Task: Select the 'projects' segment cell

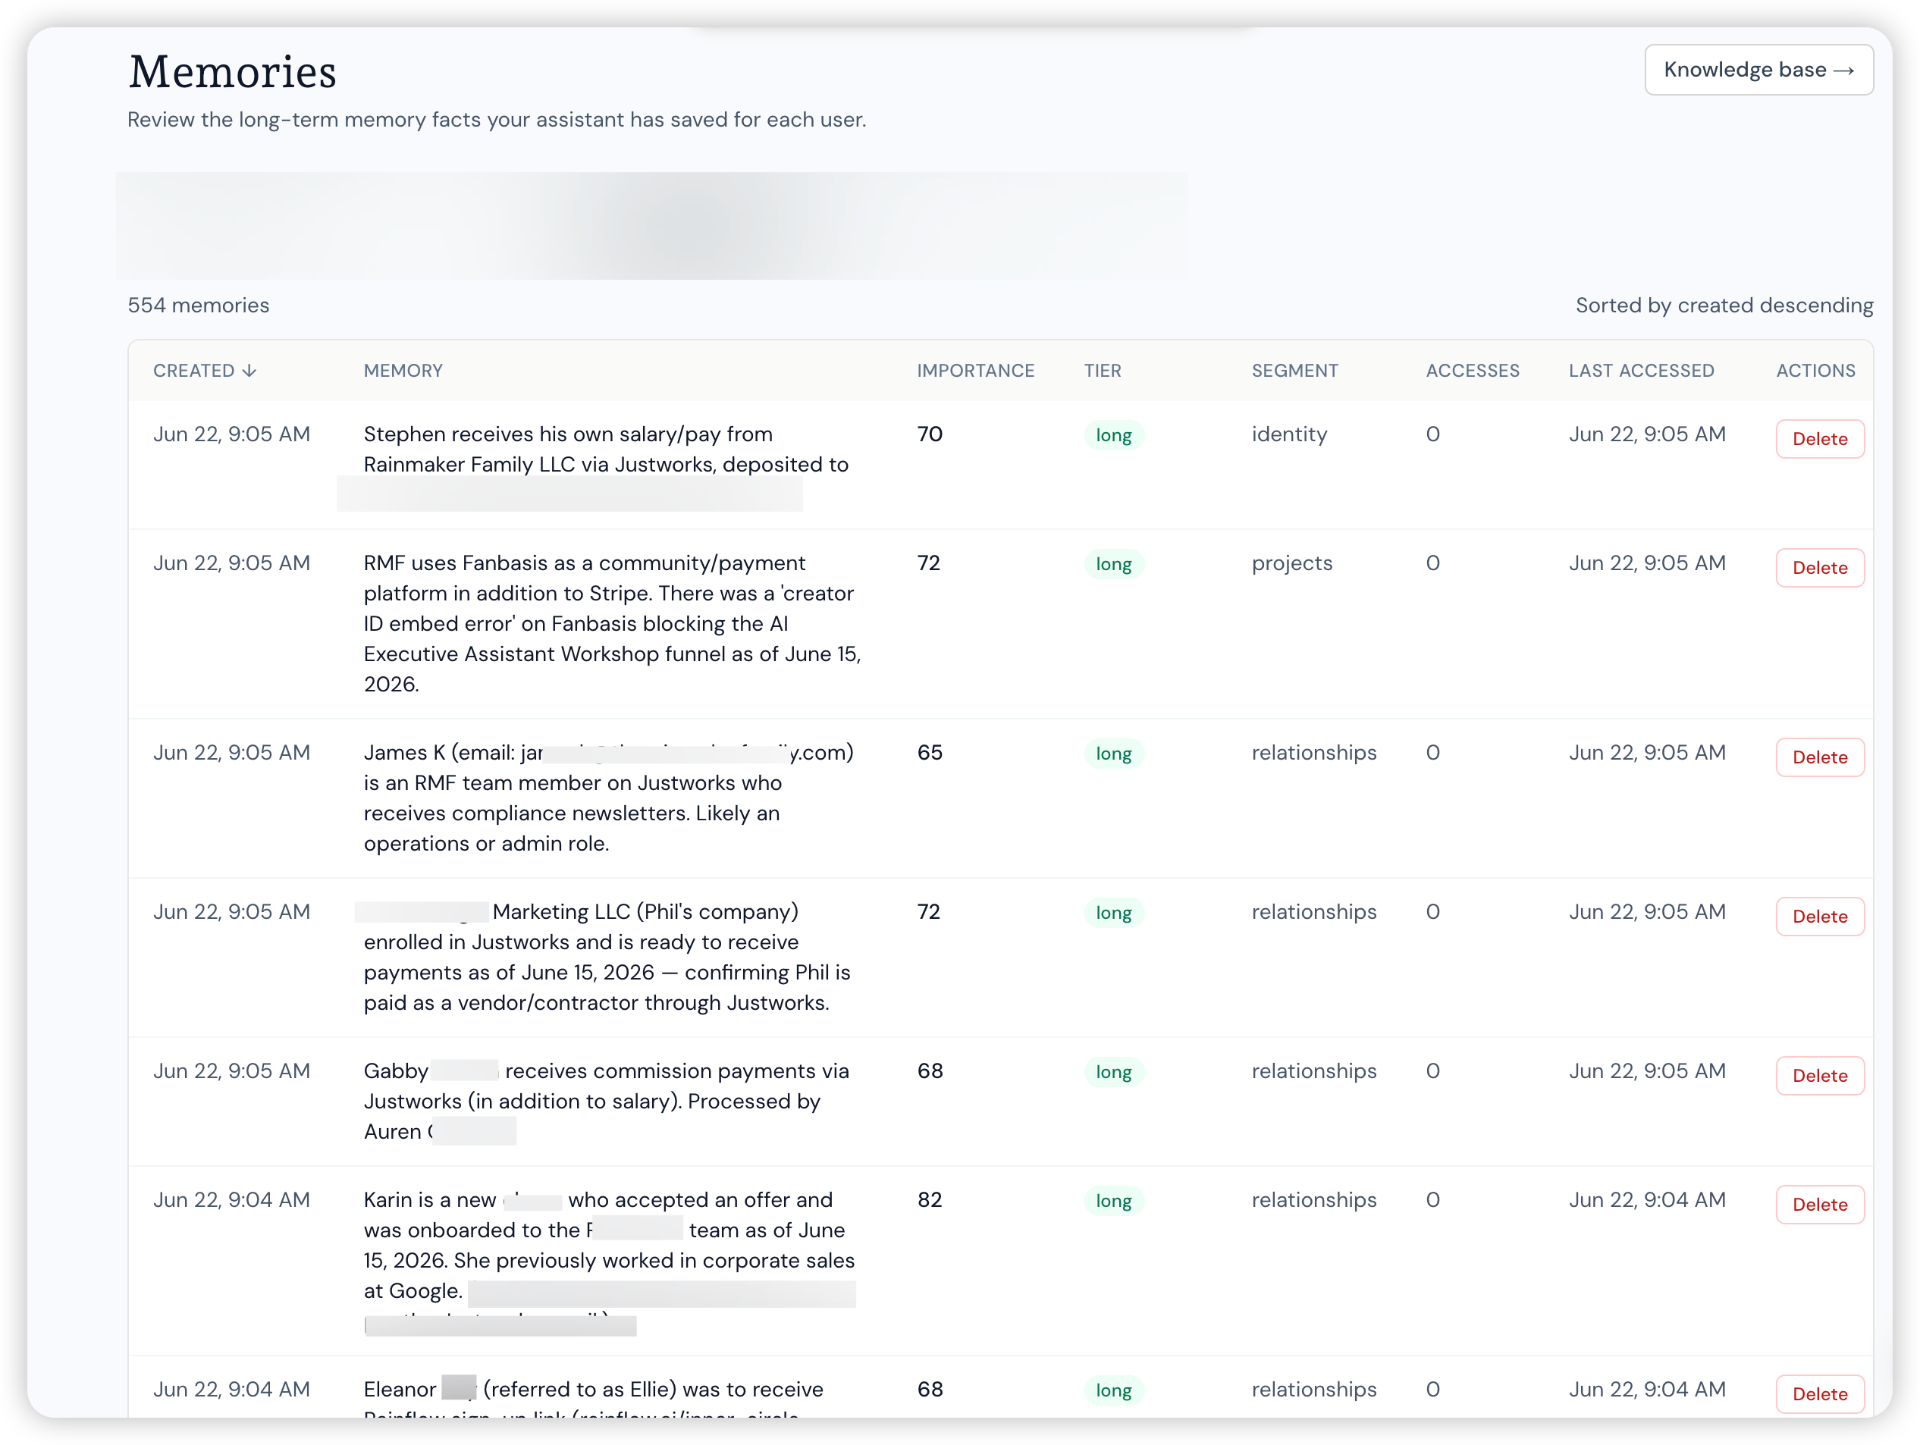Action: 1291,563
